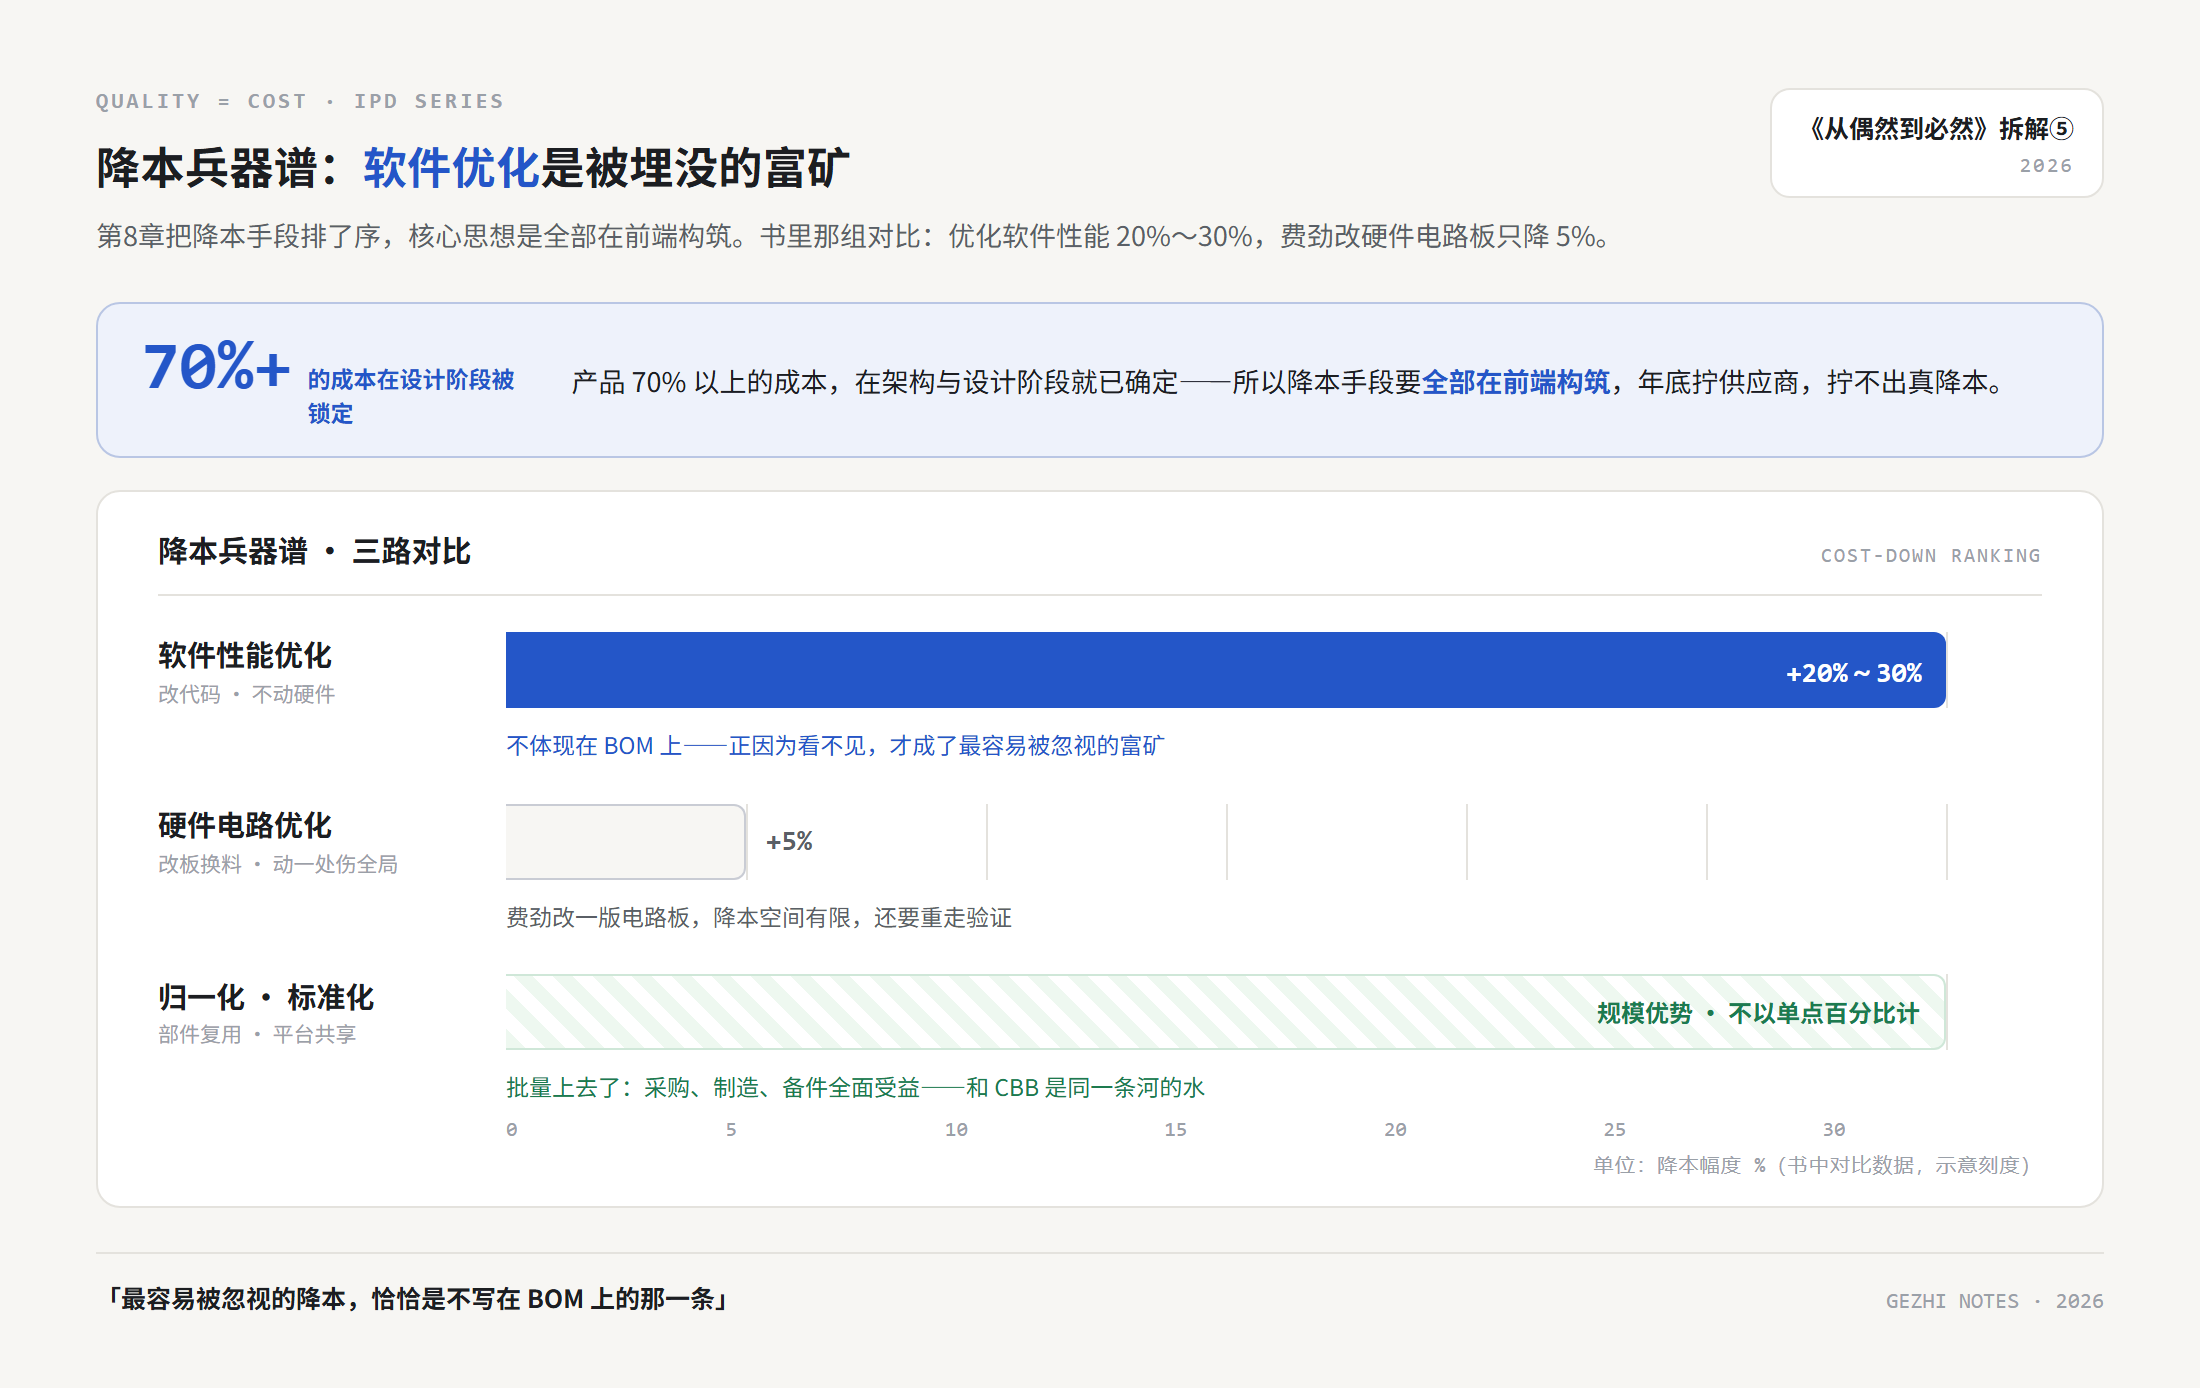Click the blue +20%～30% software bar
The image size is (2200, 1388).
coord(1225,670)
